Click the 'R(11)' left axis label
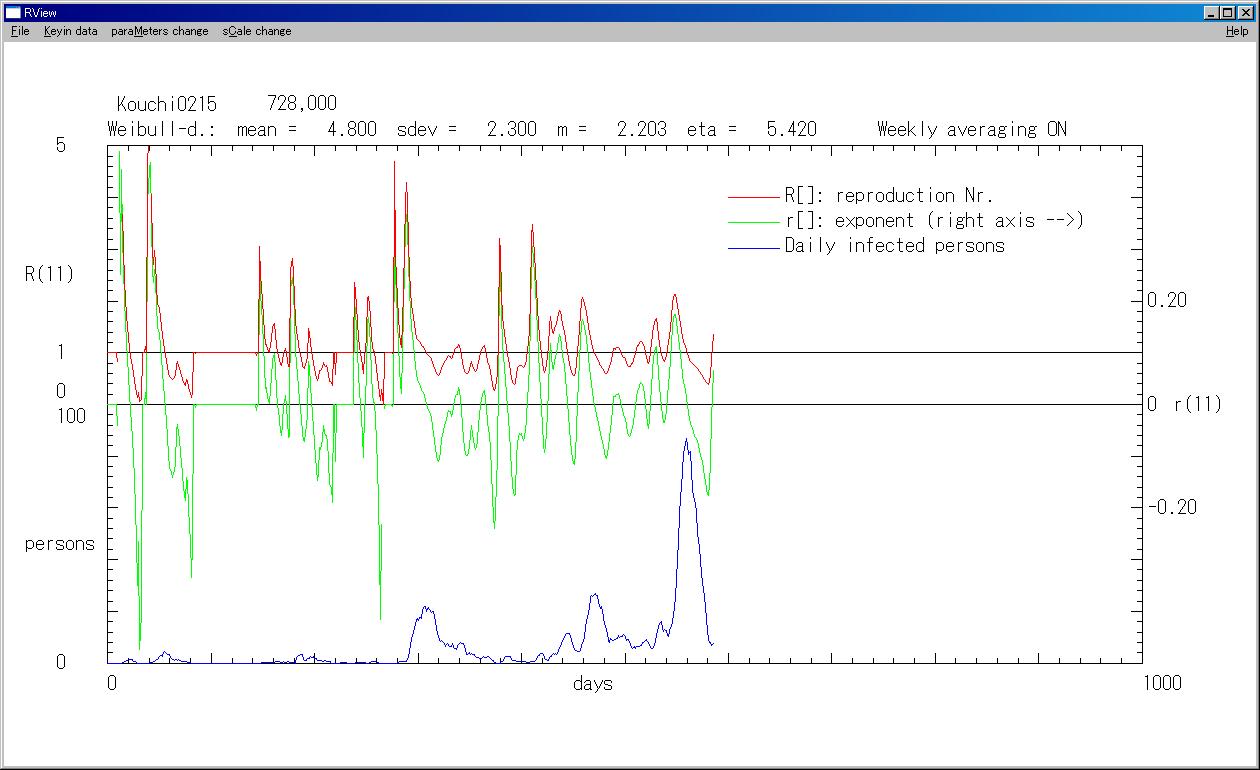This screenshot has width=1260, height=770. pos(49,274)
